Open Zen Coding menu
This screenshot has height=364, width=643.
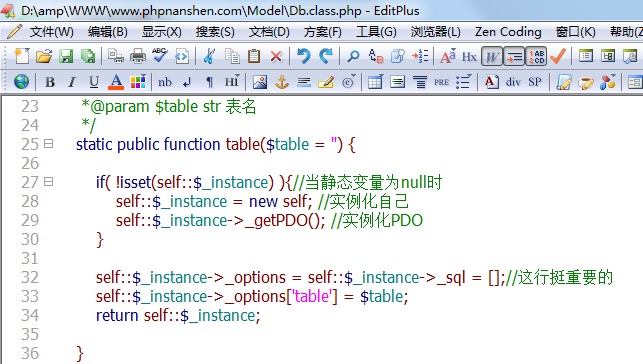(x=508, y=32)
